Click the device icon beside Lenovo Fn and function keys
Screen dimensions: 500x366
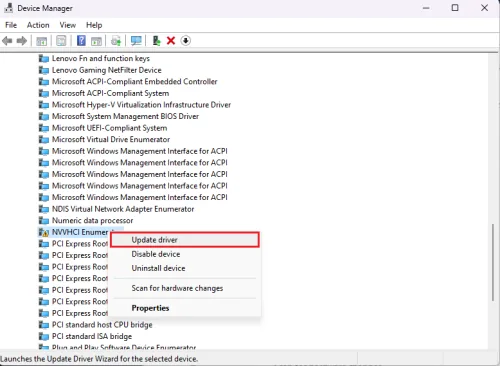tap(44, 59)
